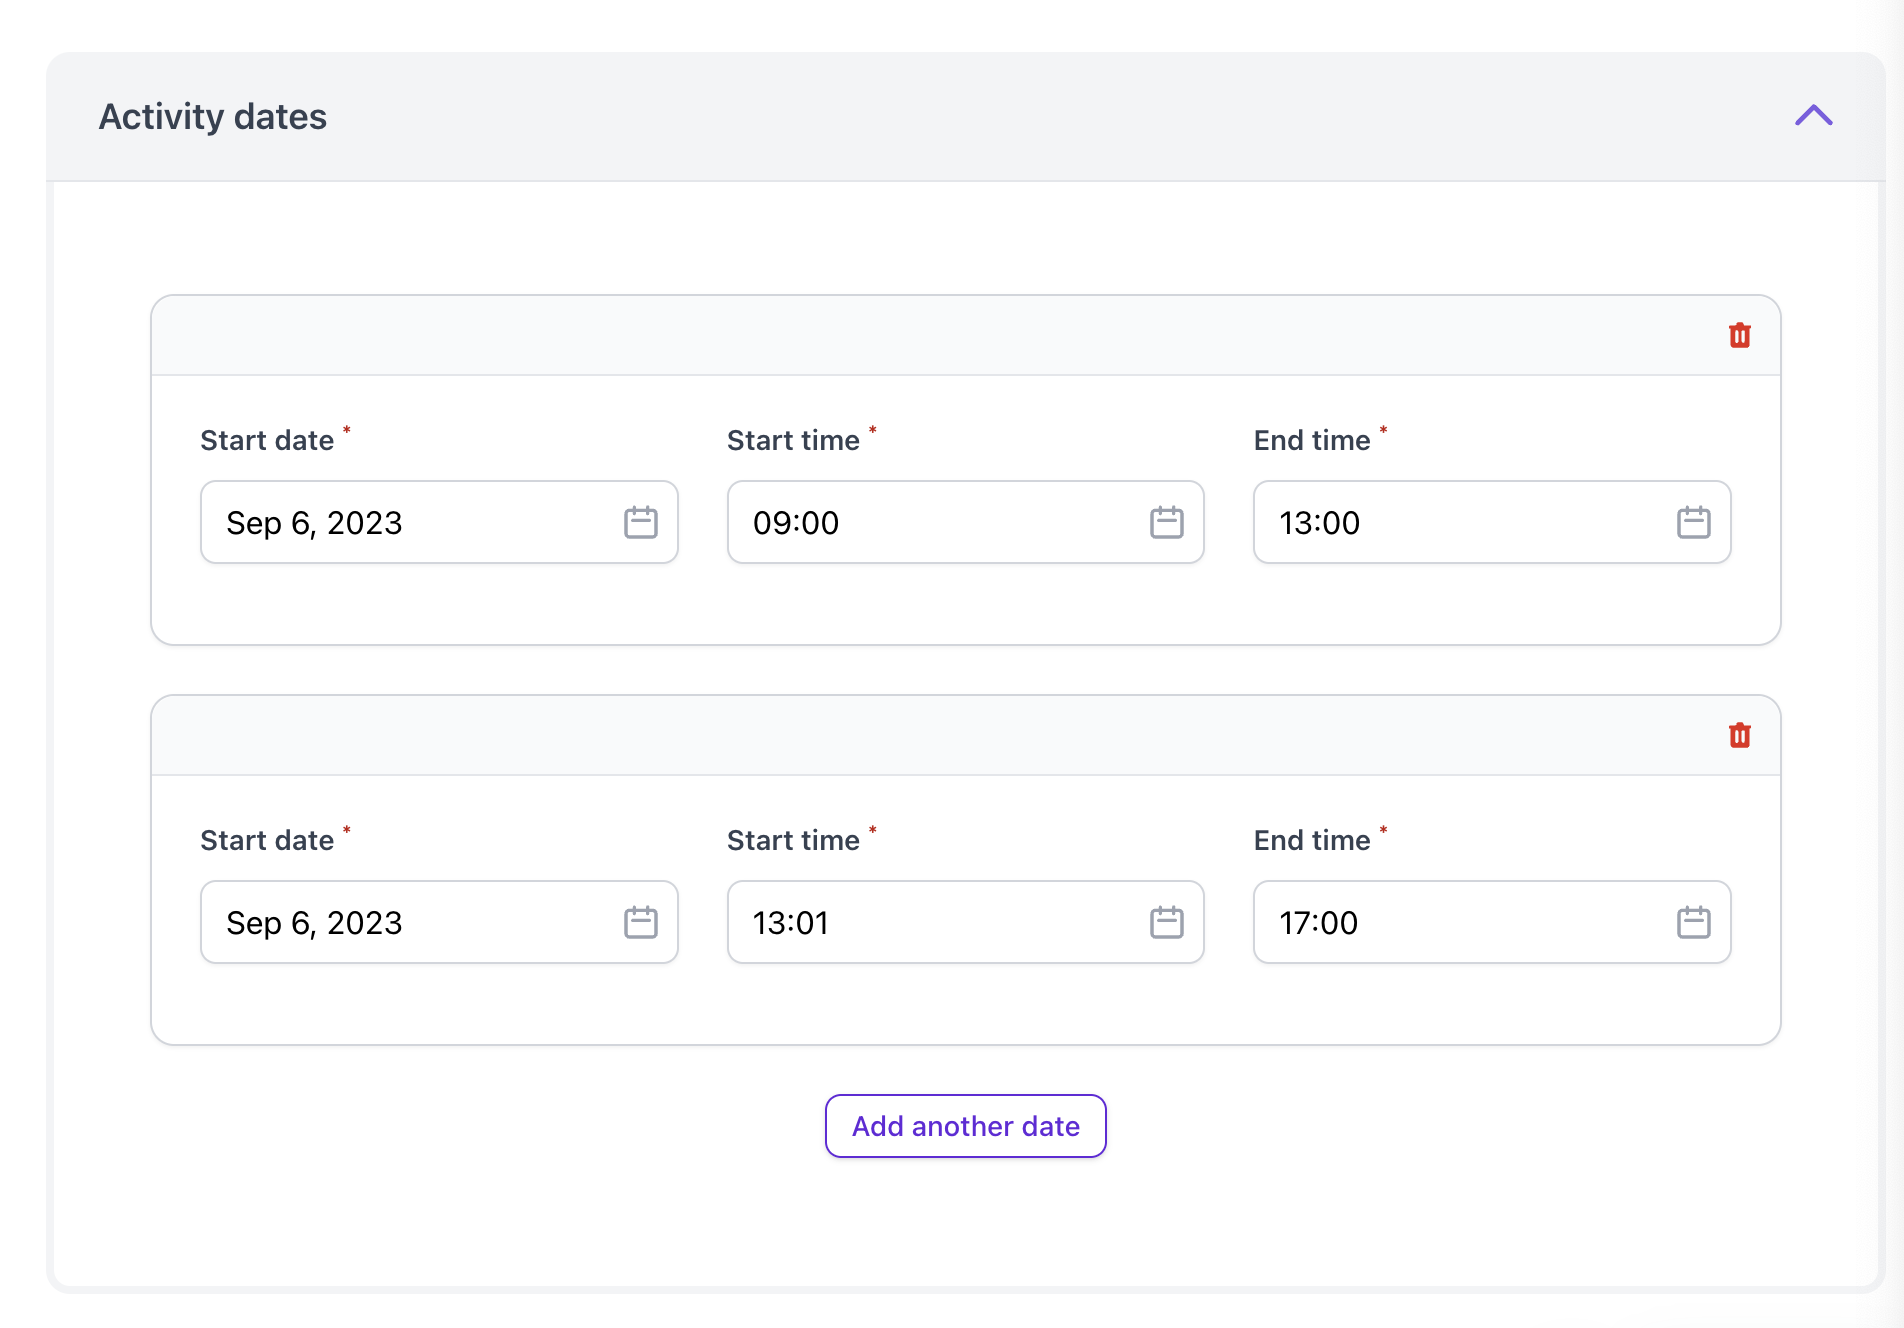Click Start date label in first entry
The image size is (1904, 1328).
(x=267, y=441)
